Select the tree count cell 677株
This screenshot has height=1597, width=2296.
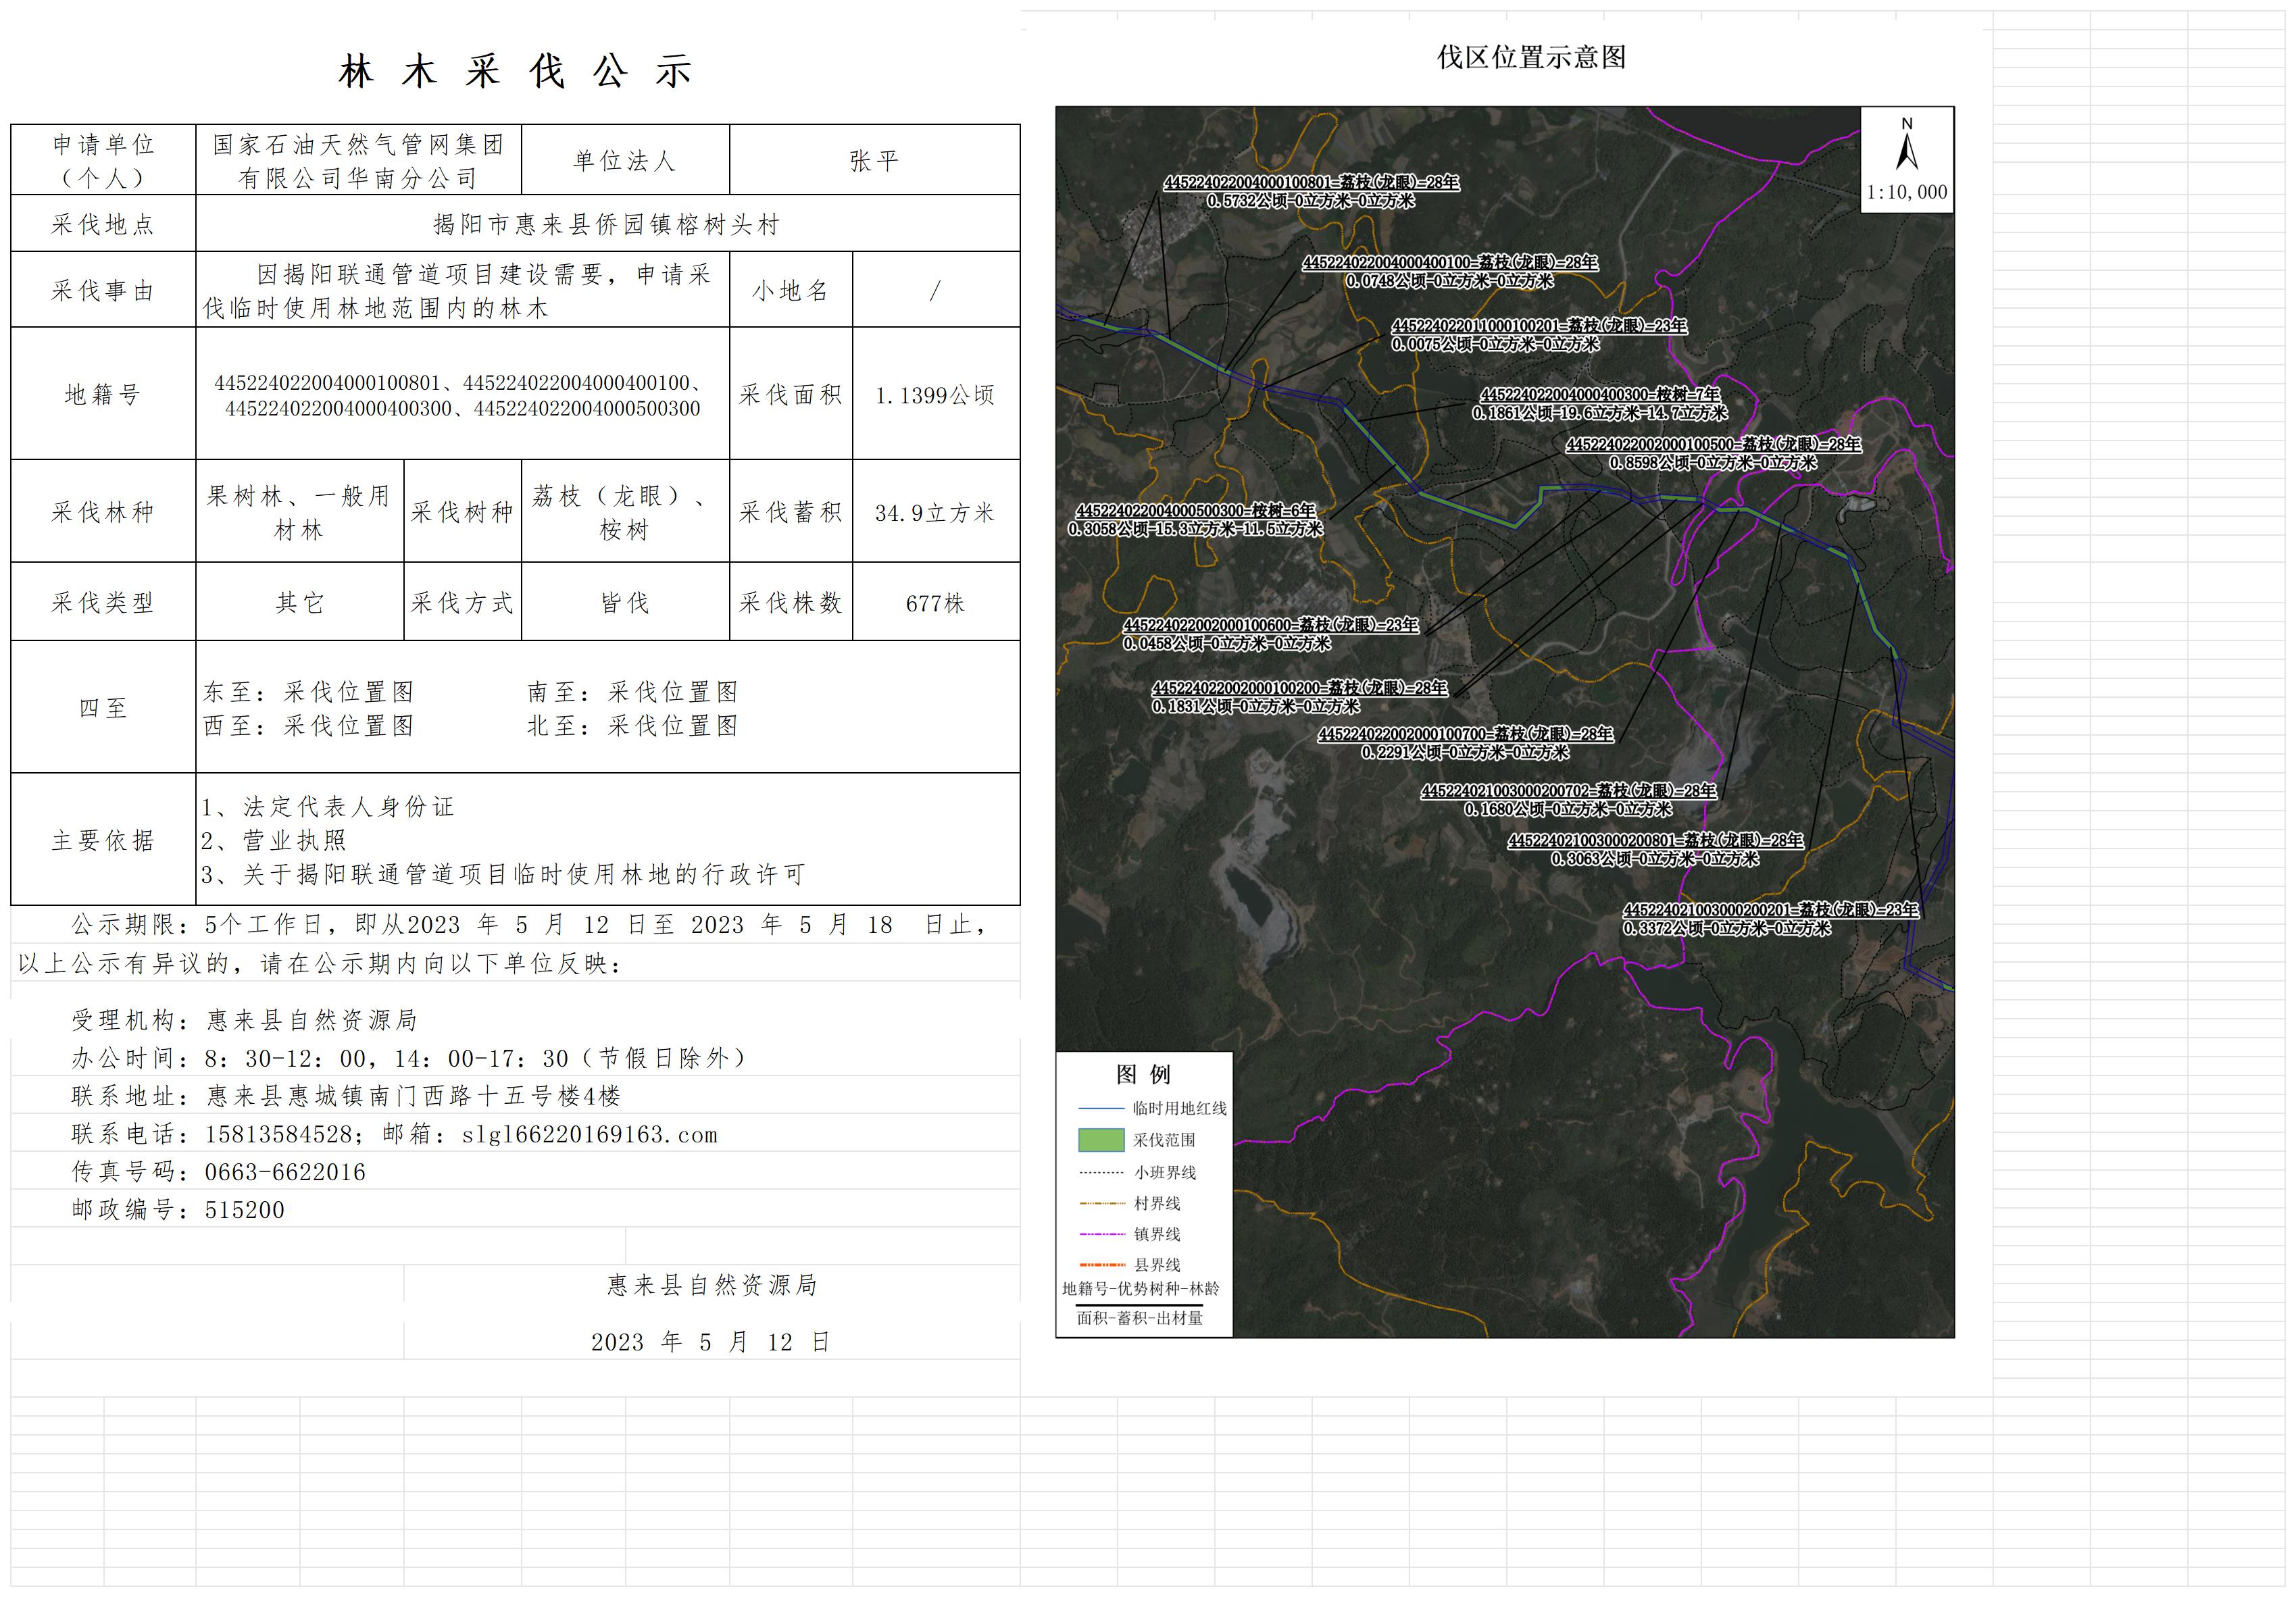pos(935,603)
